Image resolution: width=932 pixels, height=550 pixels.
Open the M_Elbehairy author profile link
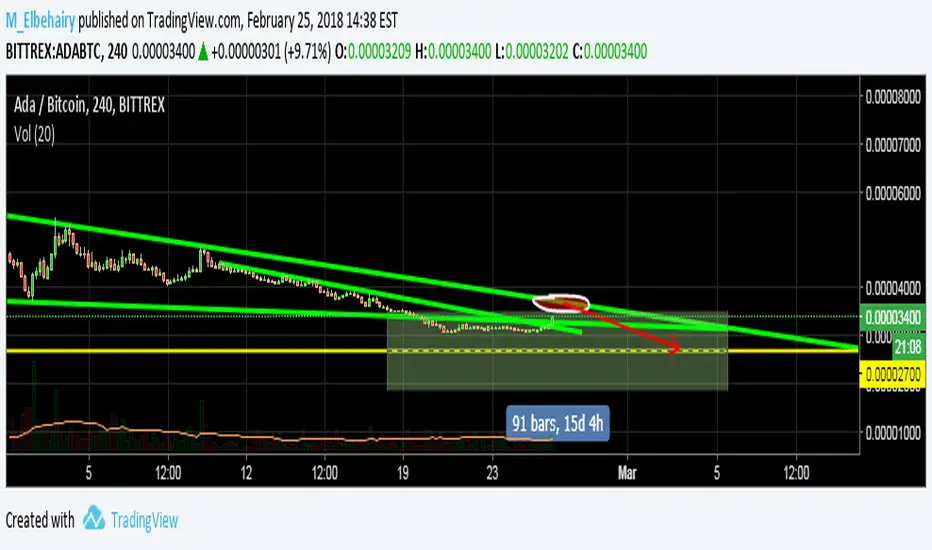(x=40, y=21)
